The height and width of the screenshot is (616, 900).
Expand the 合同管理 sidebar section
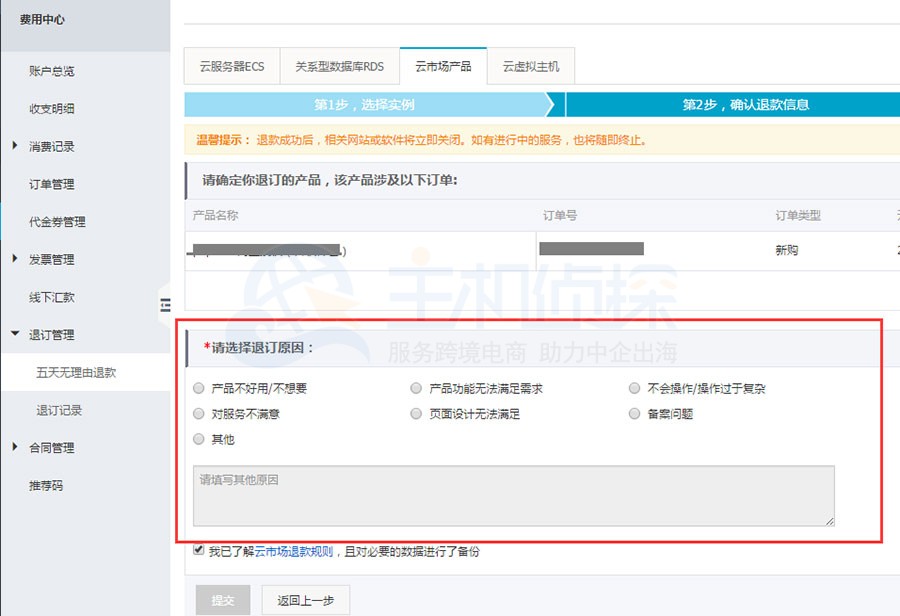(x=48, y=447)
